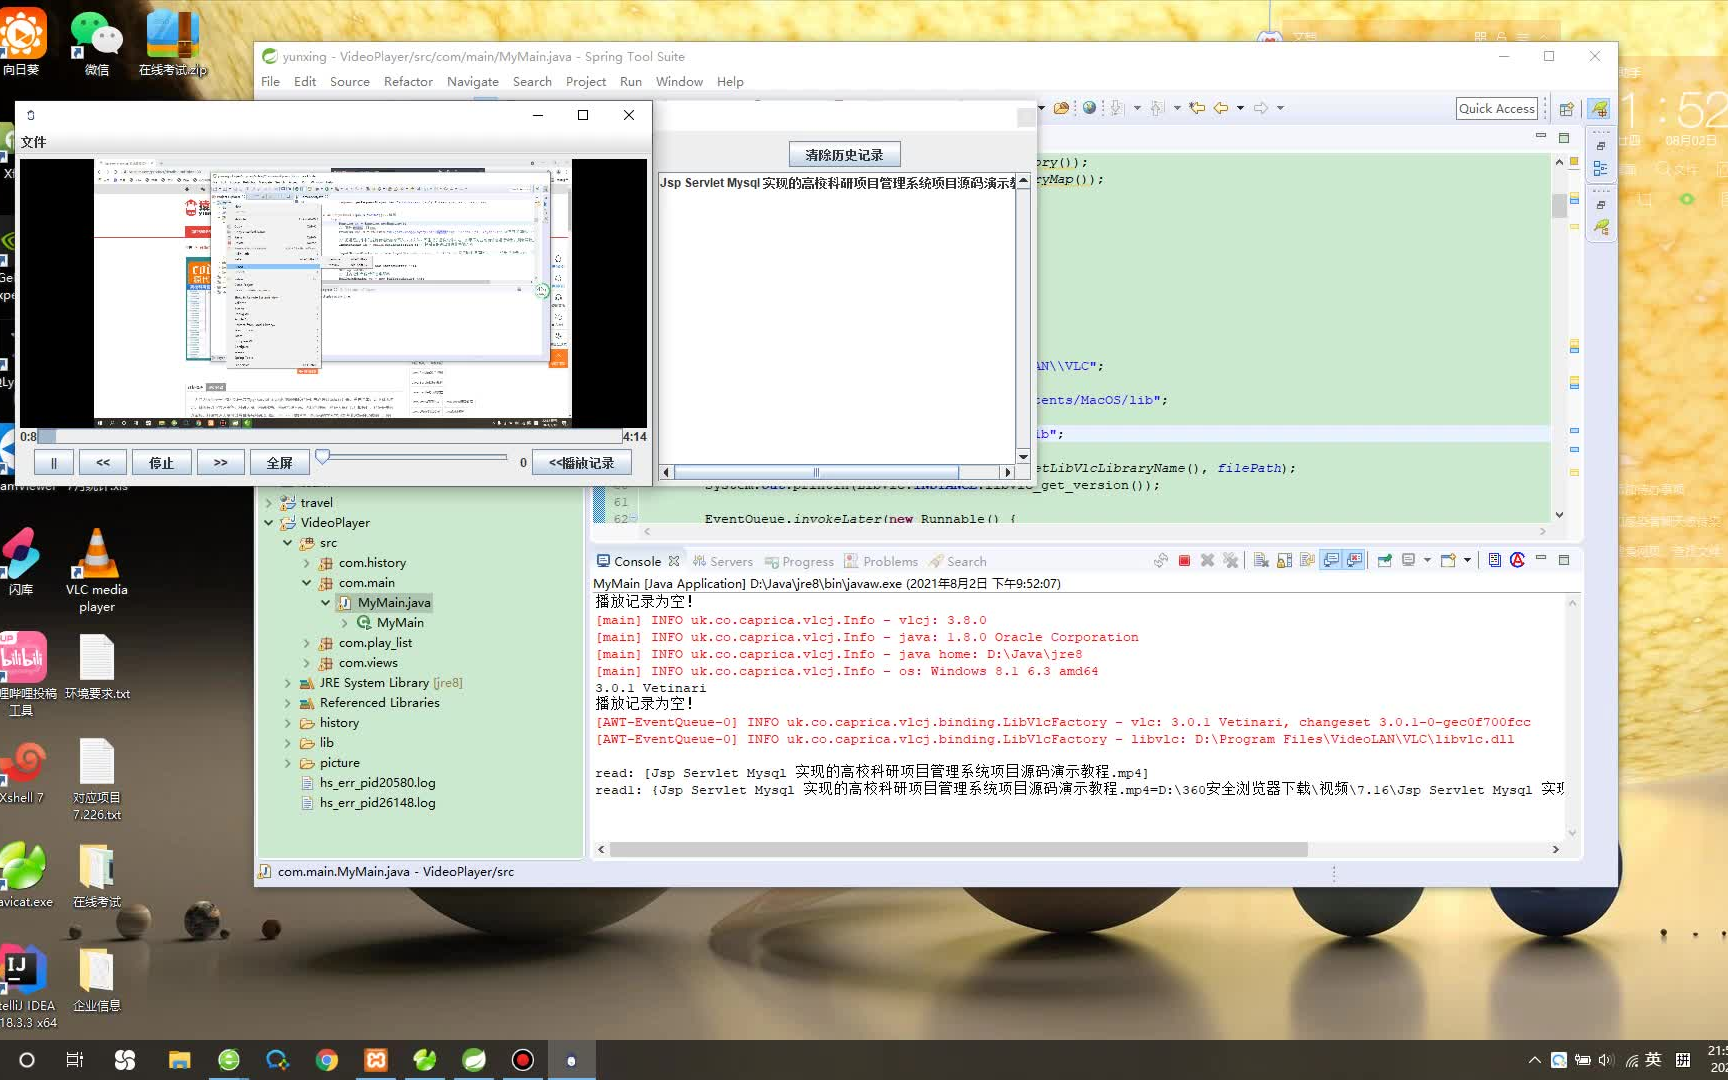Click Back navigation arrow in toolbar
Viewport: 1728px width, 1080px height.
1221,108
